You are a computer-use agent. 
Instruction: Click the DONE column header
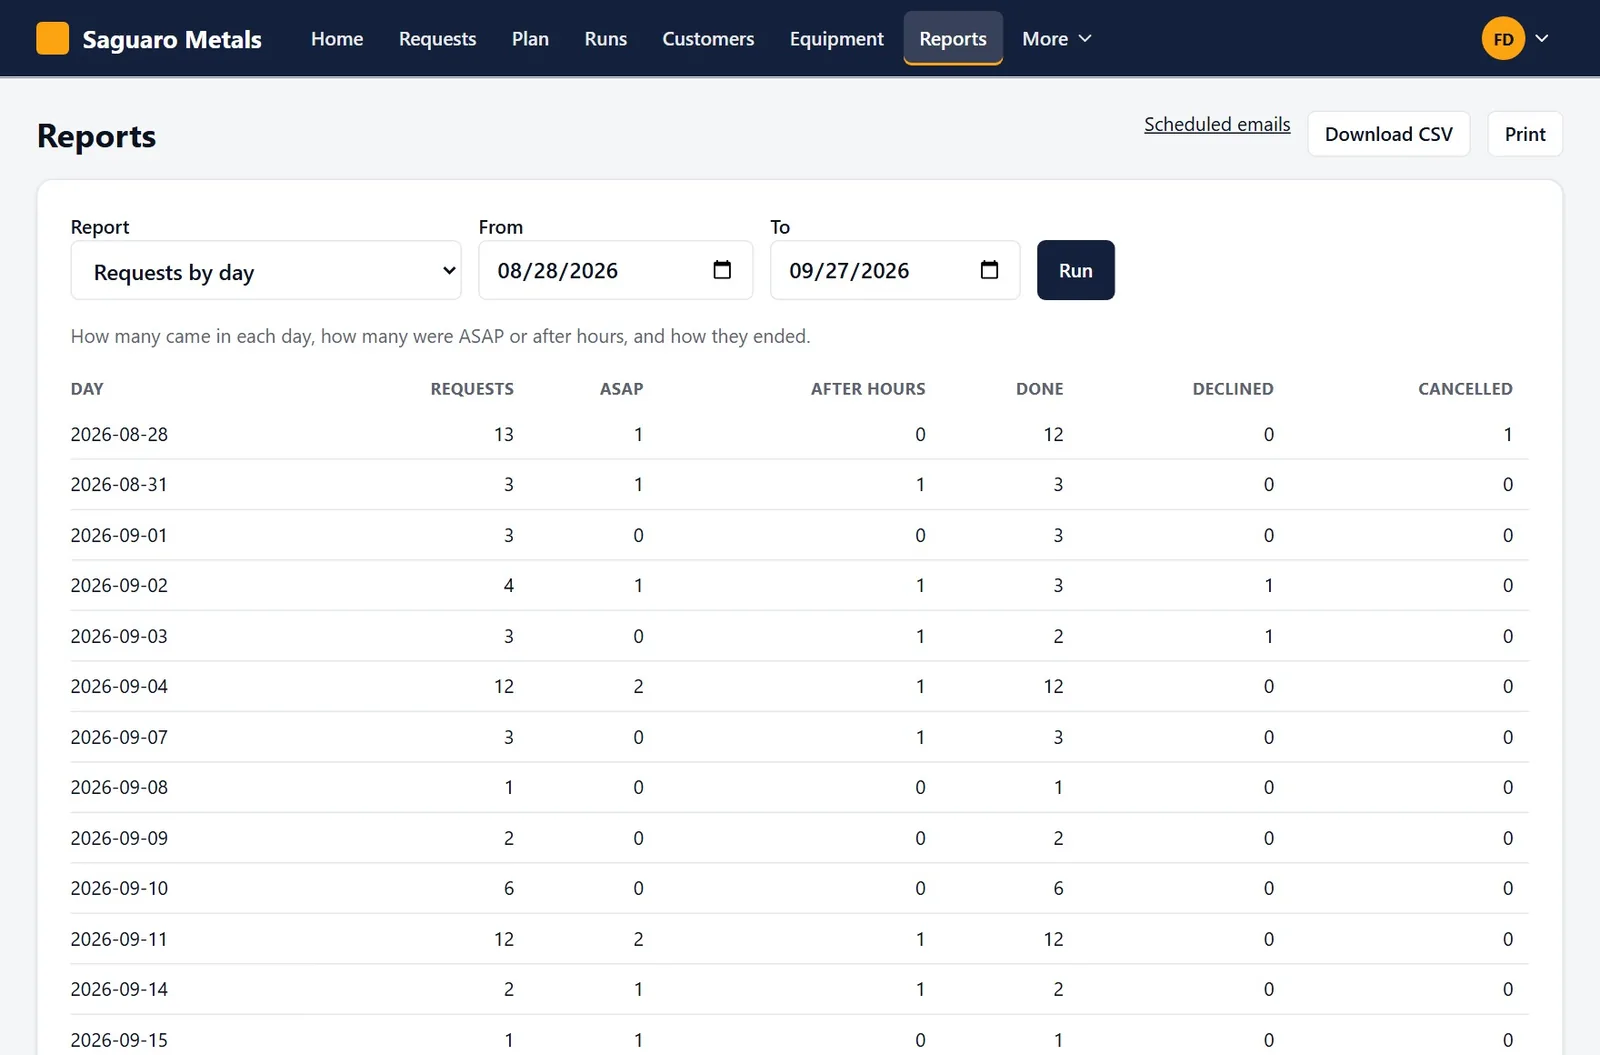[1040, 389]
